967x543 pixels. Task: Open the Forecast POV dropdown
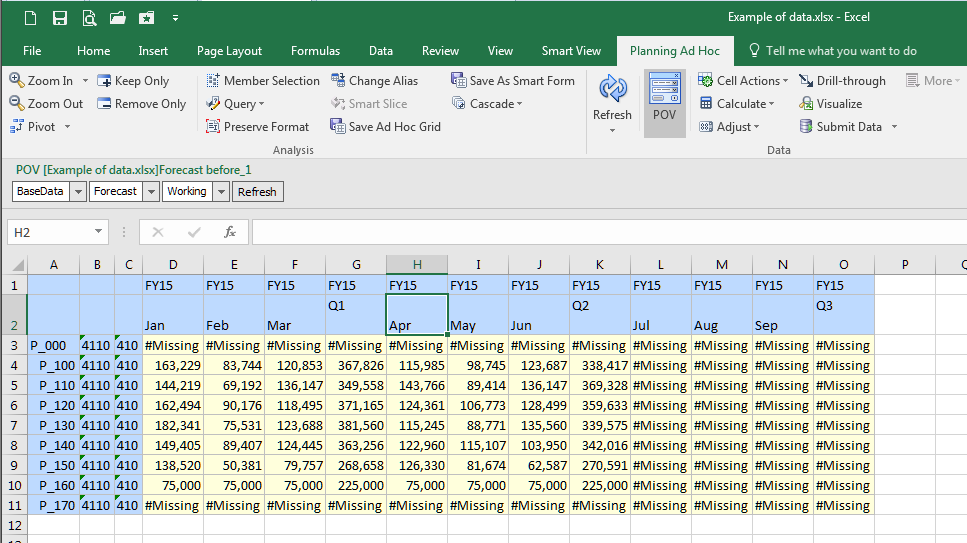pos(152,192)
